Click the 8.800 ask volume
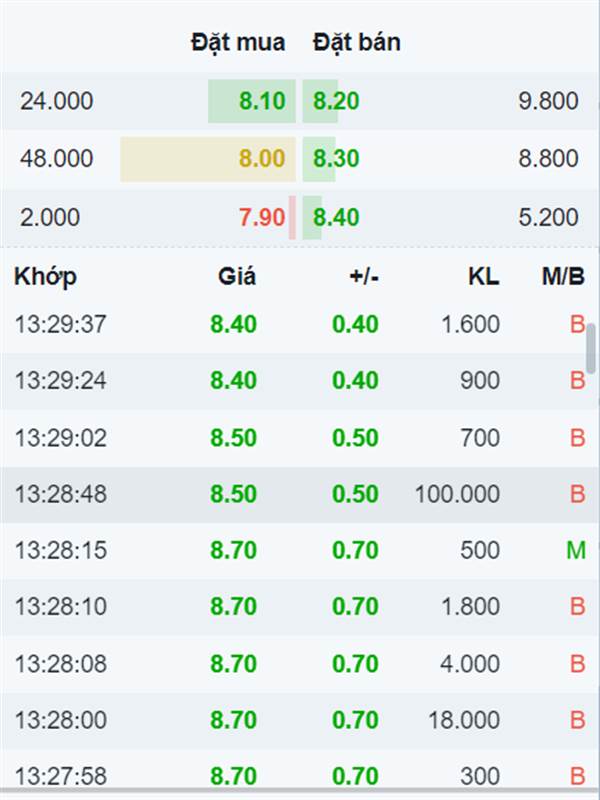 tap(548, 159)
